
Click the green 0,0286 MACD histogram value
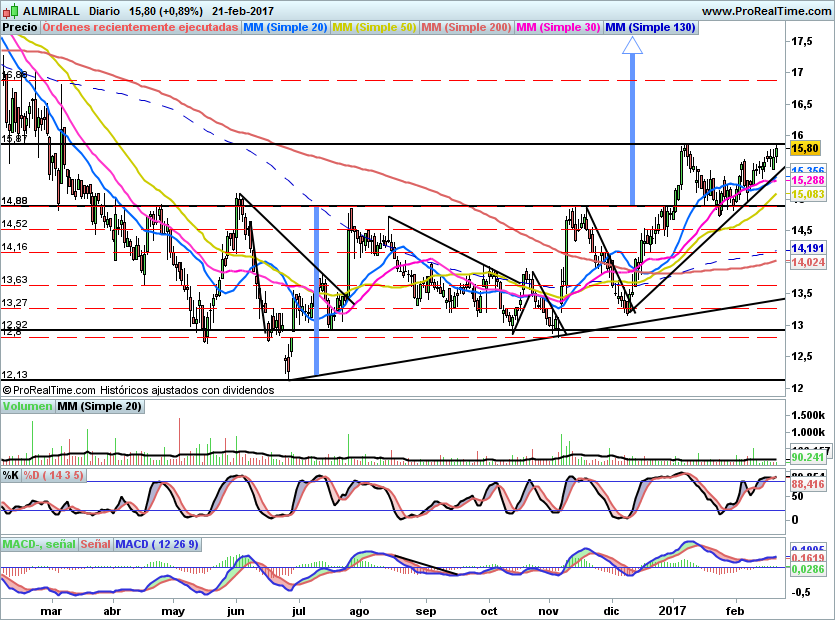(808, 569)
